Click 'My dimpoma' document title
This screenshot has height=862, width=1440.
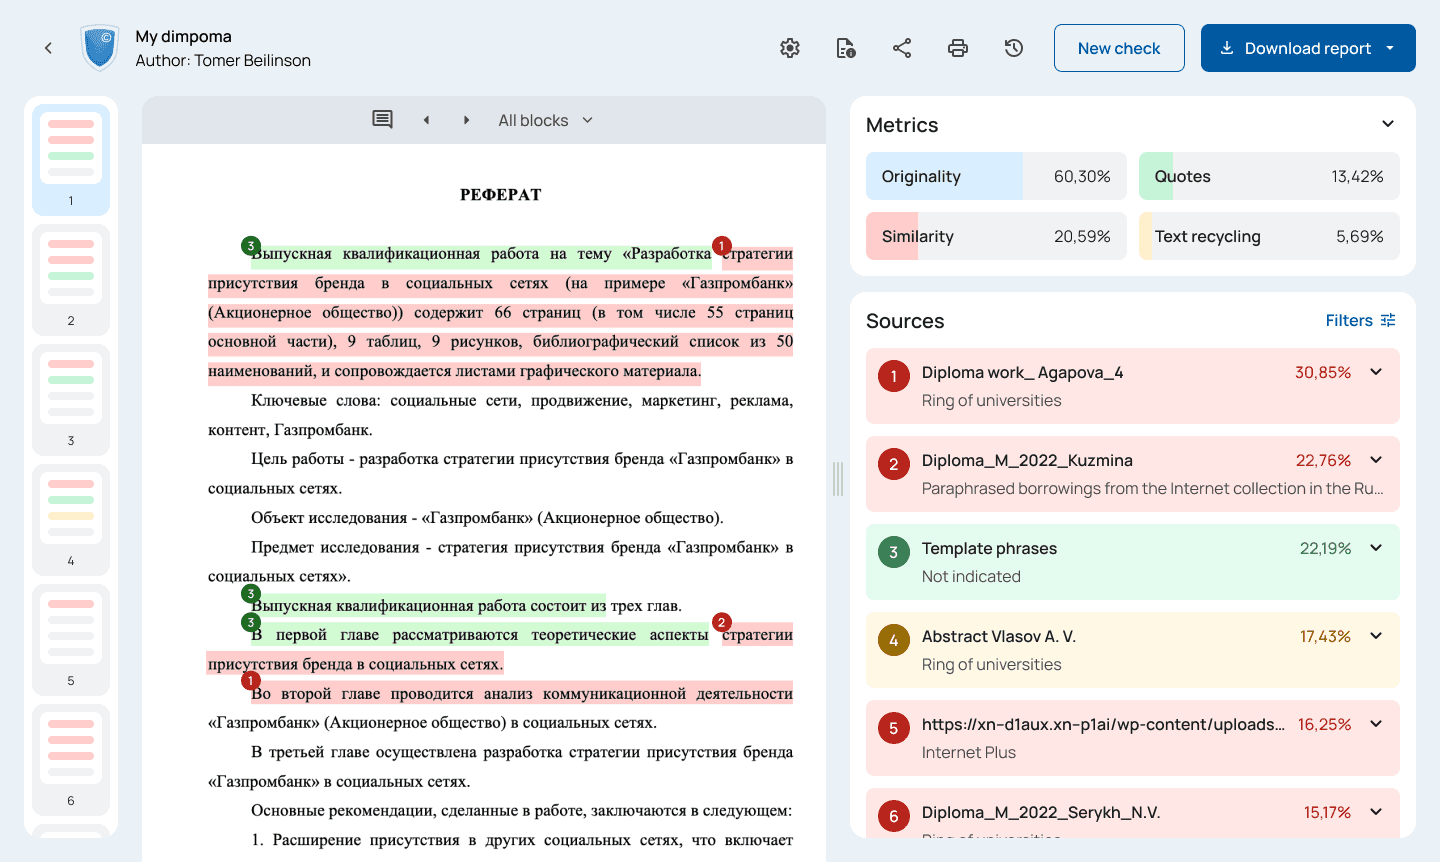click(183, 36)
